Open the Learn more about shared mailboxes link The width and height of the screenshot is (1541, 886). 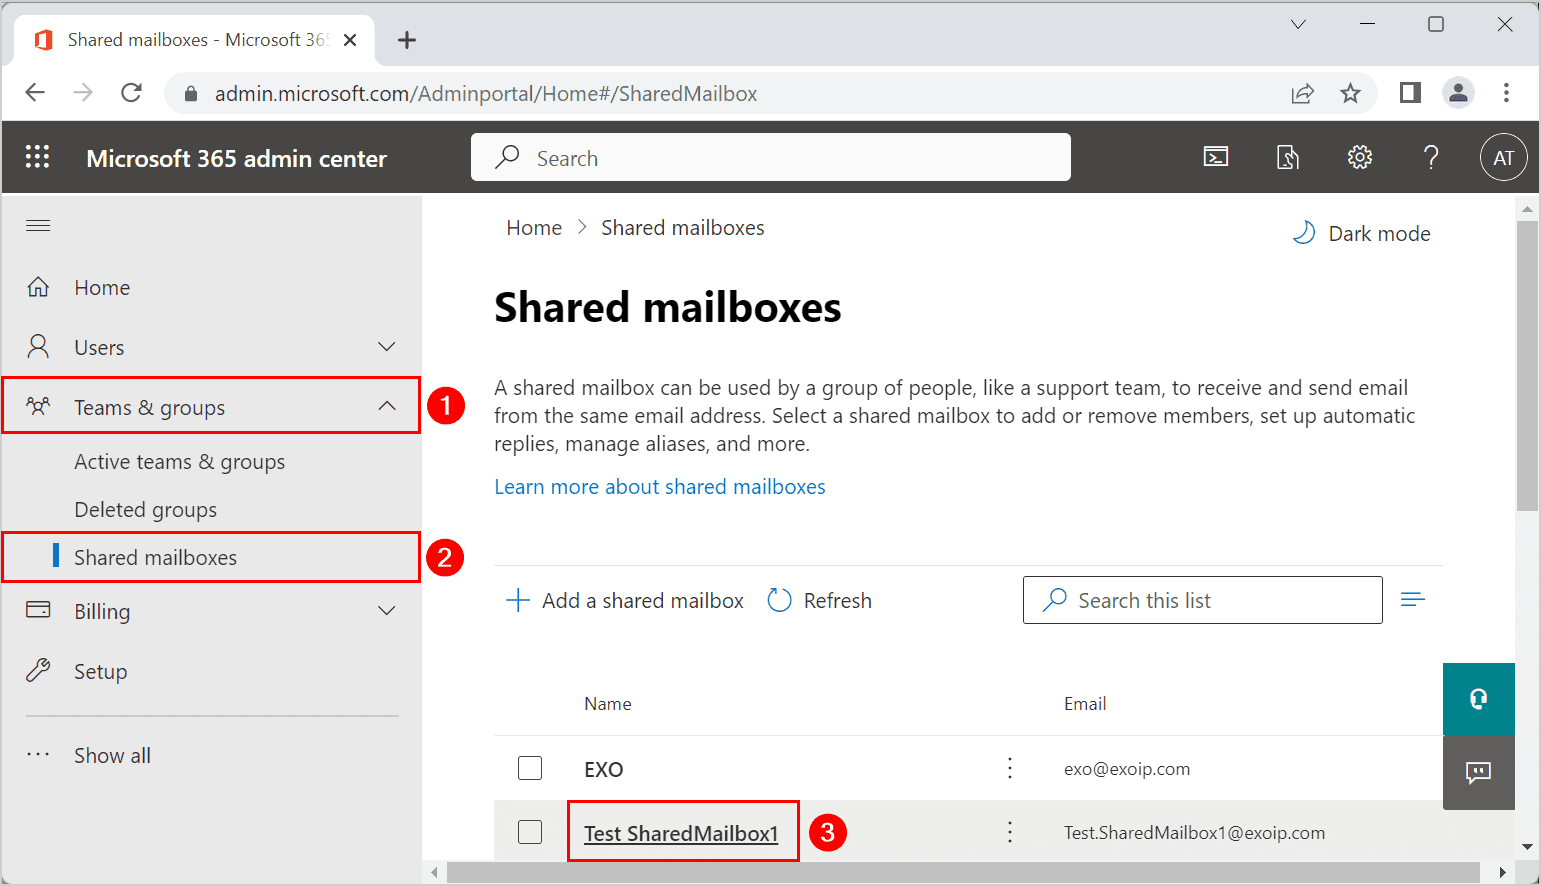[x=659, y=486]
